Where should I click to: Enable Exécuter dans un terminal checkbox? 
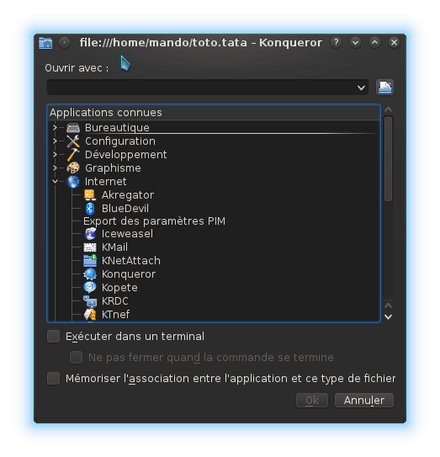53,336
